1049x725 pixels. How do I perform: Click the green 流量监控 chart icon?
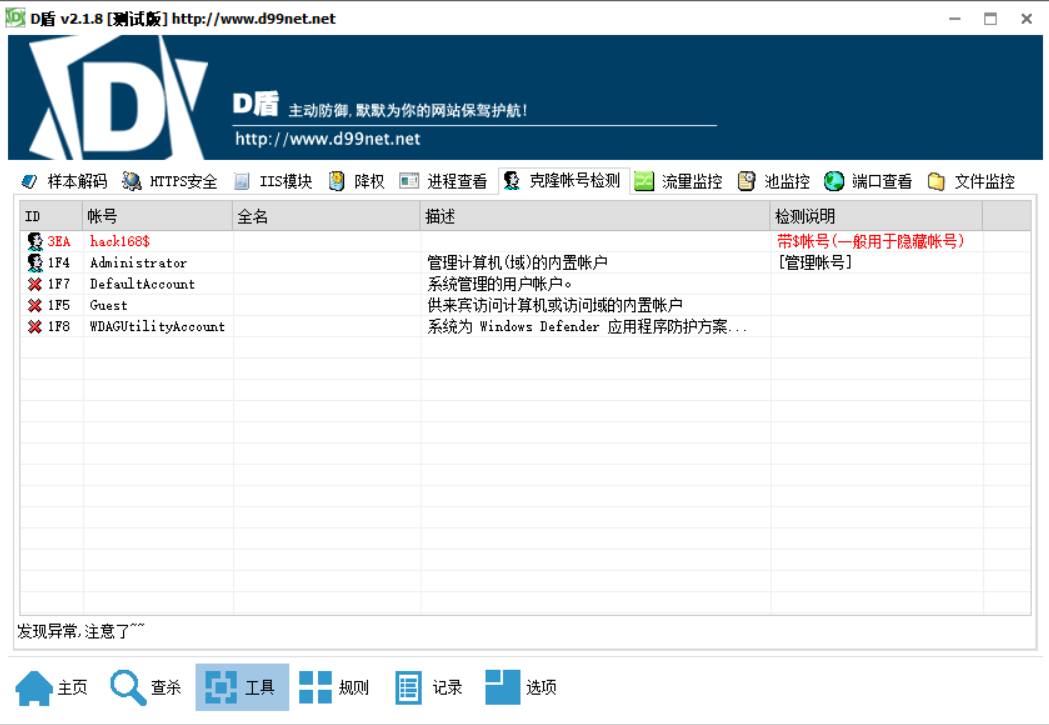(x=644, y=181)
